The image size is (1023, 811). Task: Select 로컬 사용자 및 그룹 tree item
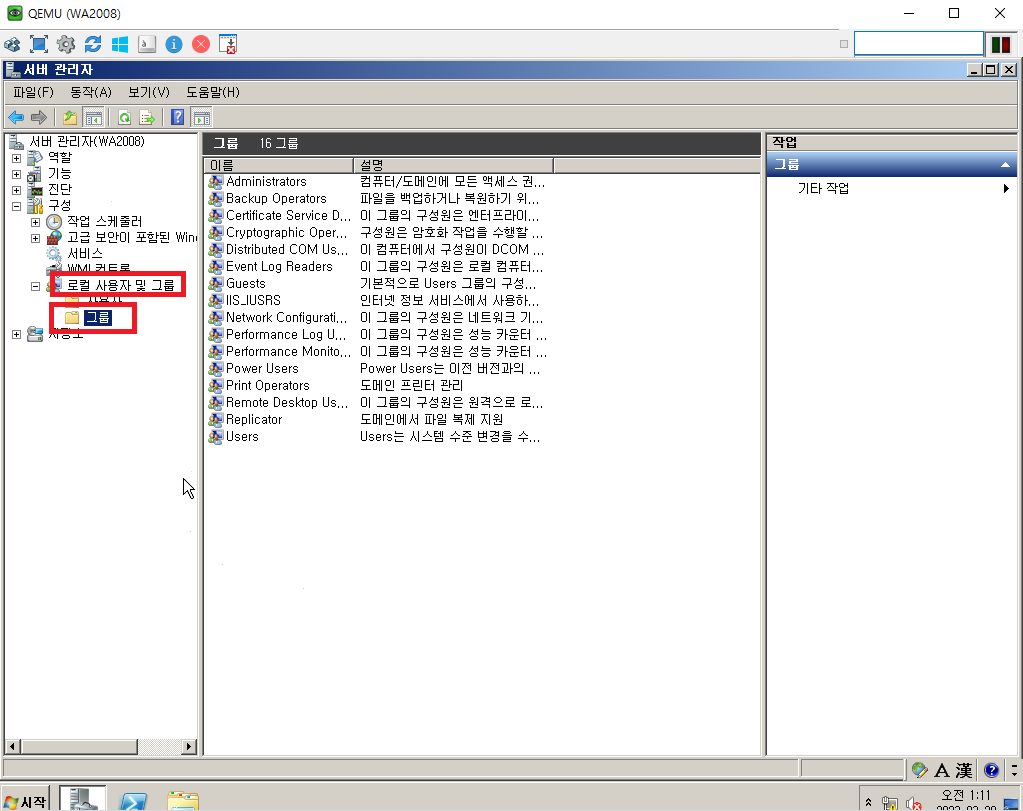tap(121, 285)
